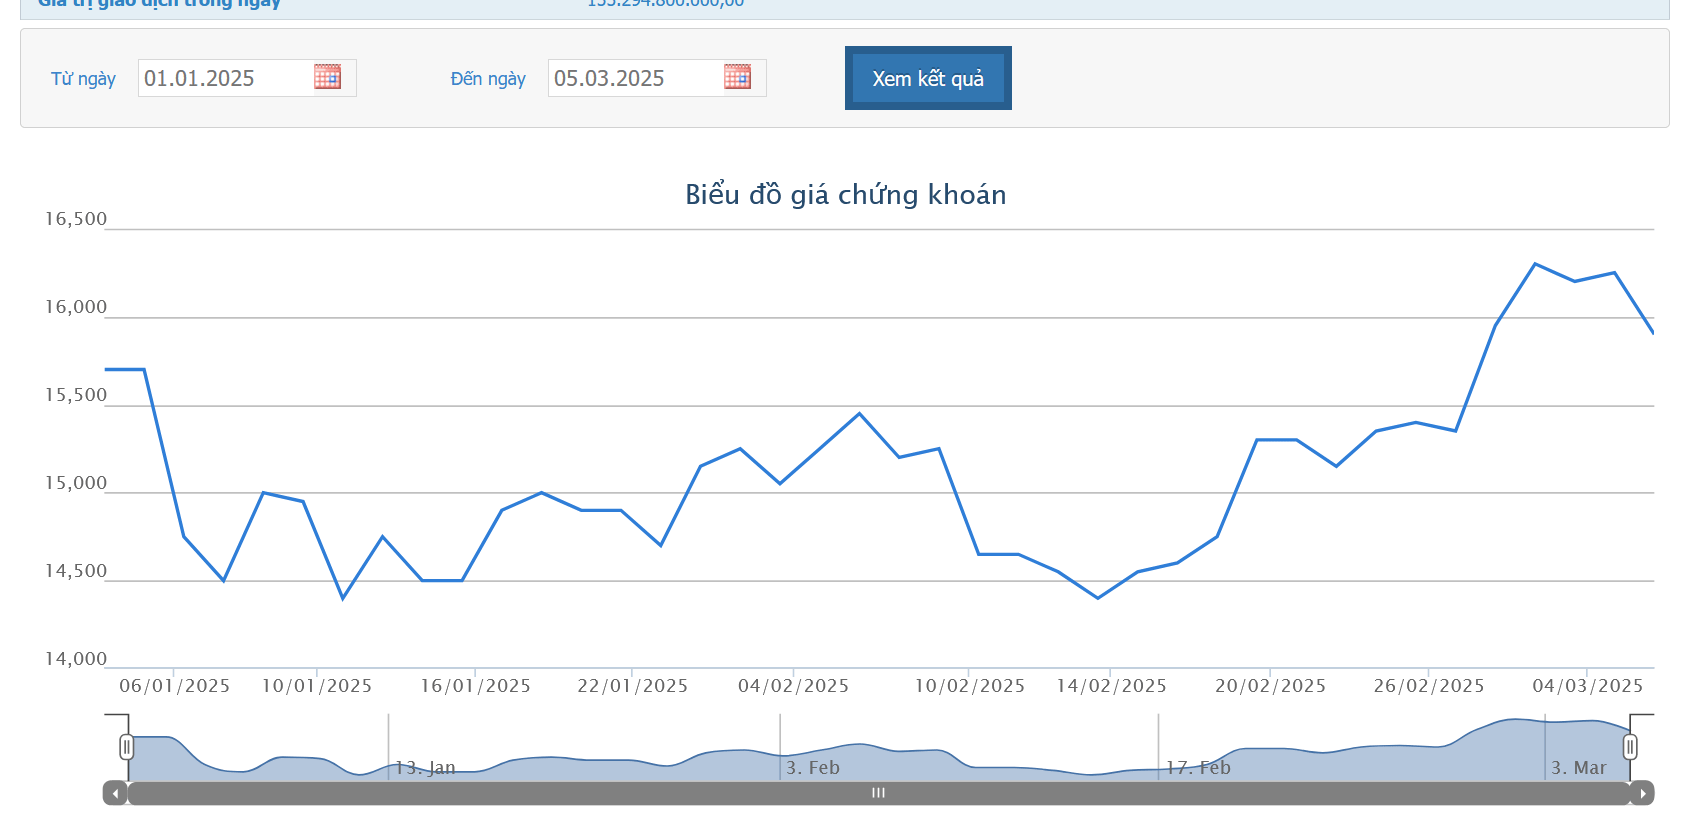Focus the Từ ngày date field 01.01.2025
Image resolution: width=1698 pixels, height=828 pixels.
click(x=222, y=78)
